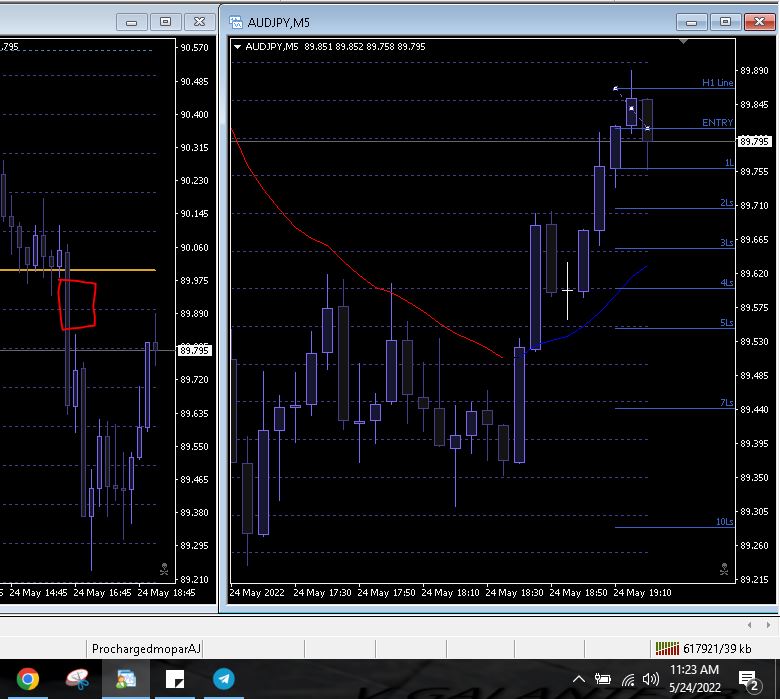Open the Sticky Notes taskbar icon
780x699 pixels.
pos(175,679)
